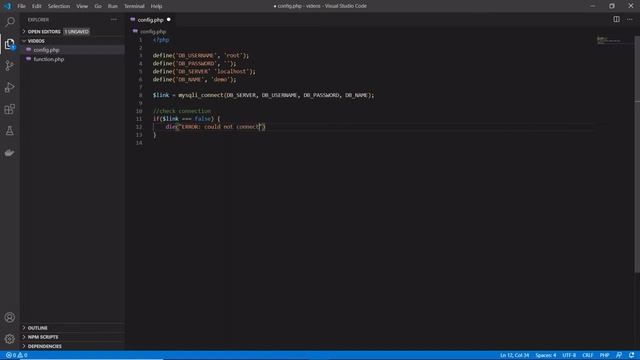Select the config.php editor tab

[x=150, y=20]
